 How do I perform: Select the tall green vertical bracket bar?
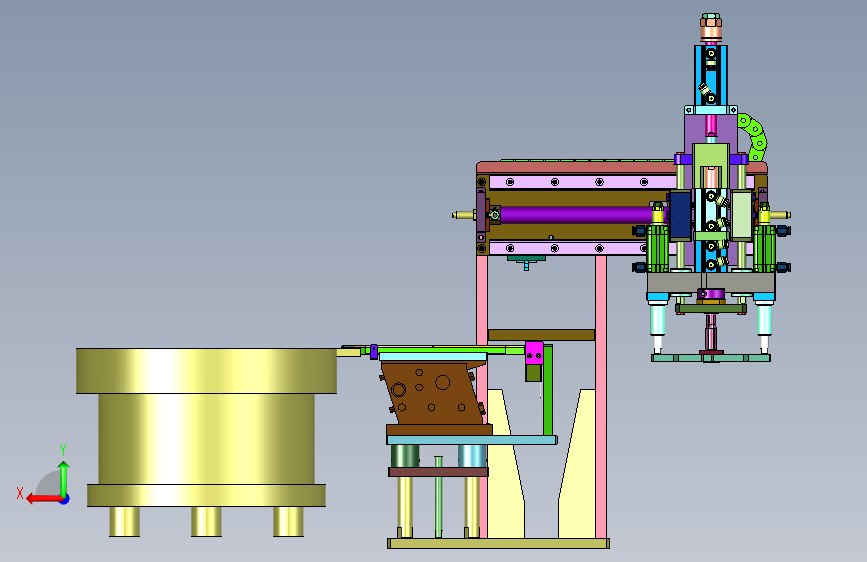pyautogui.click(x=548, y=390)
